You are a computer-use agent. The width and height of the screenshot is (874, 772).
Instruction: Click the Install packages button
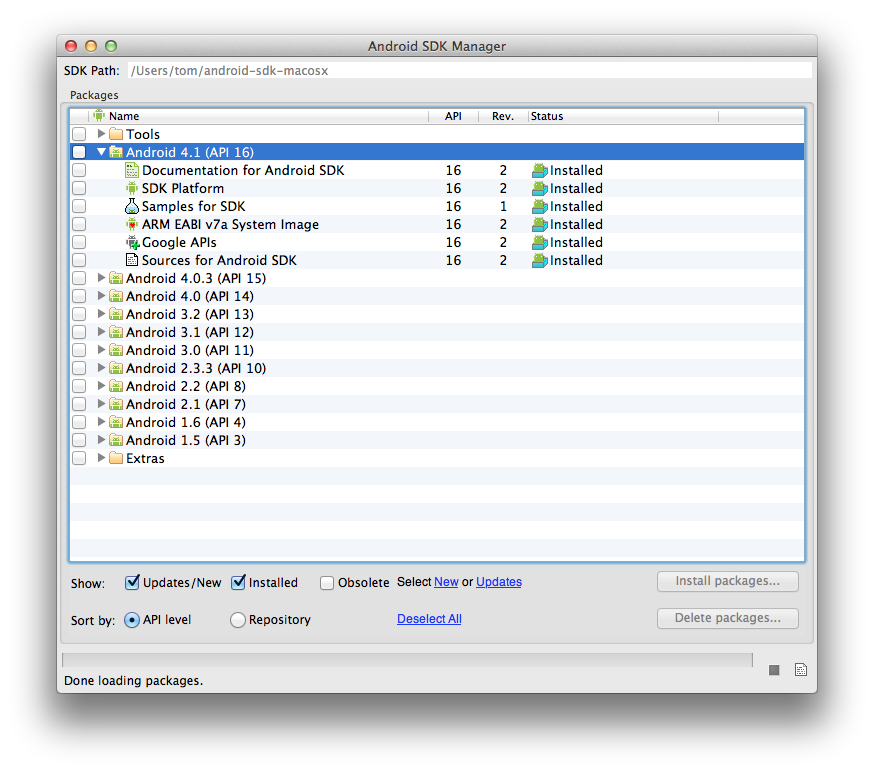(727, 581)
